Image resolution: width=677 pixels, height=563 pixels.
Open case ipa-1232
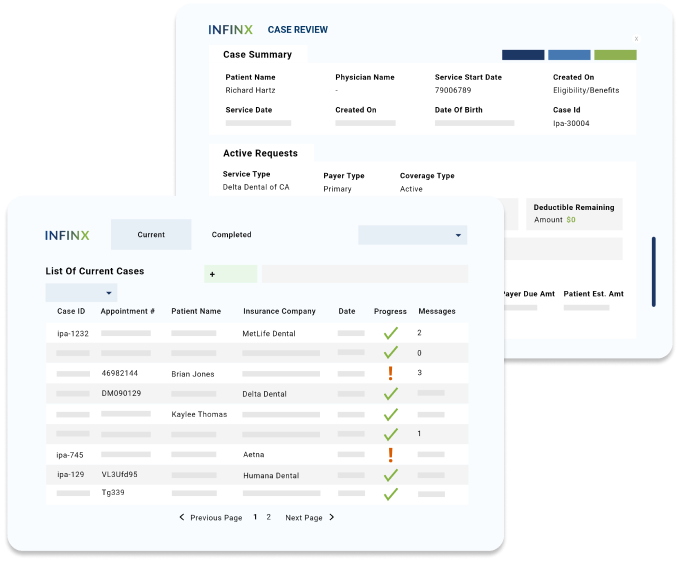pyautogui.click(x=73, y=334)
